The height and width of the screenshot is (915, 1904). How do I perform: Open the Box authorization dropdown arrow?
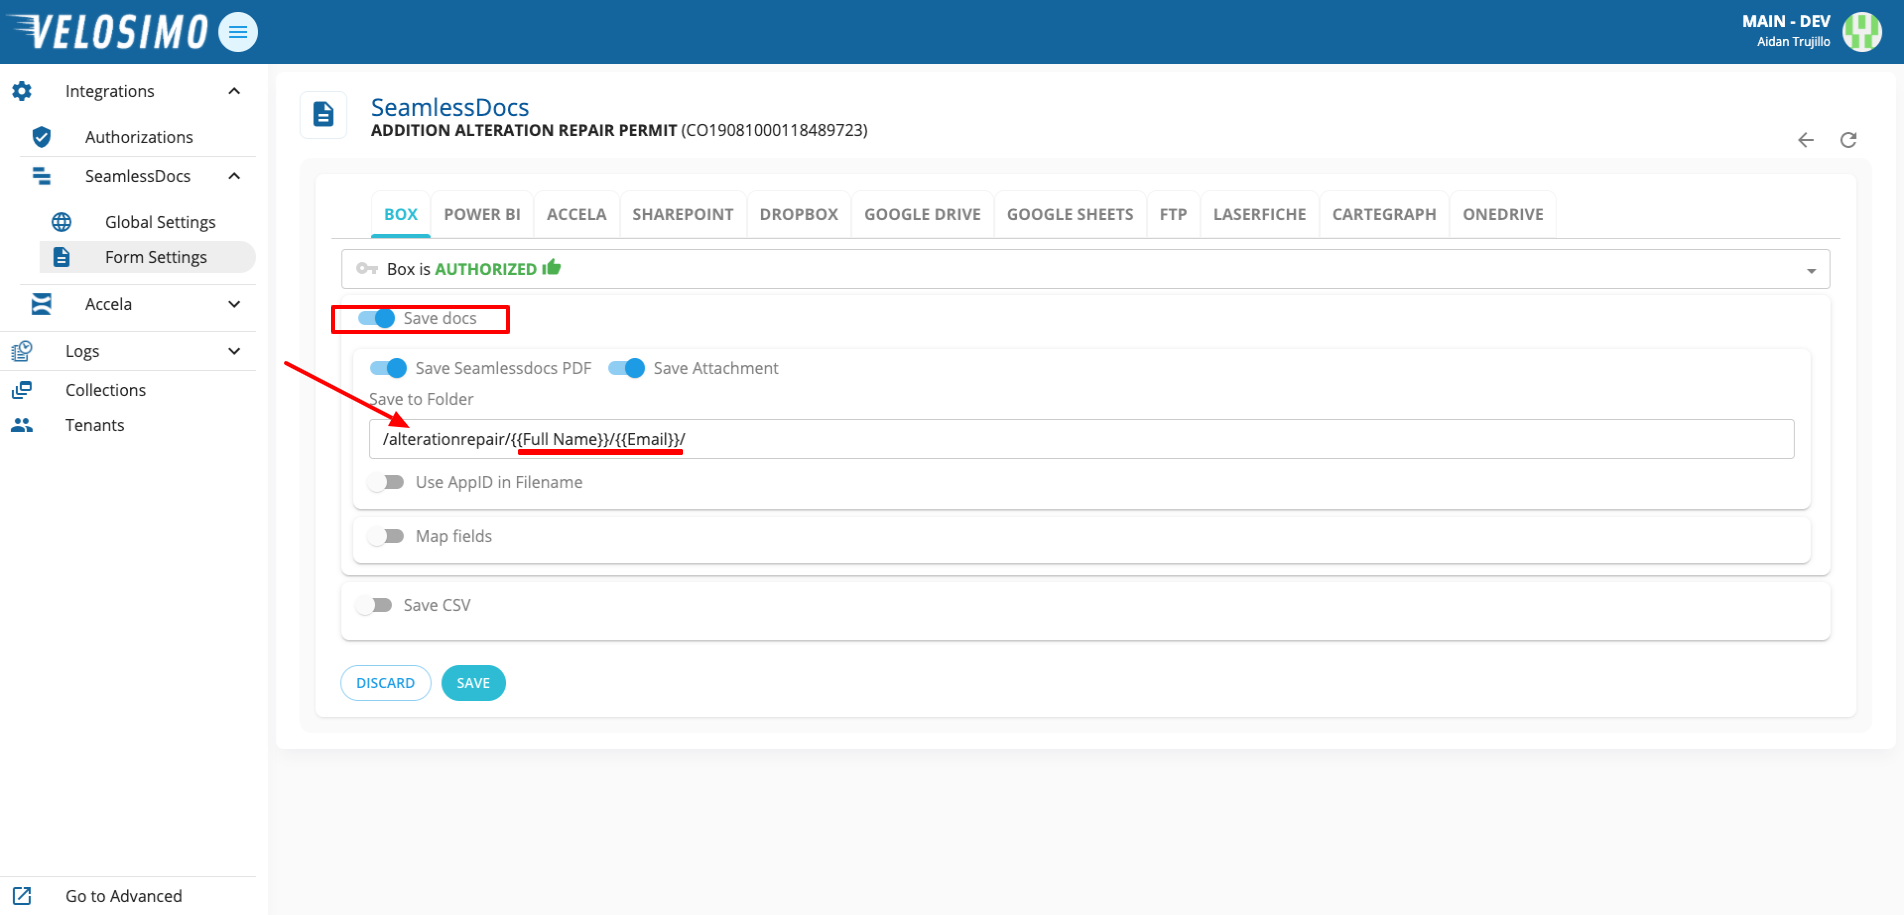pos(1811,271)
